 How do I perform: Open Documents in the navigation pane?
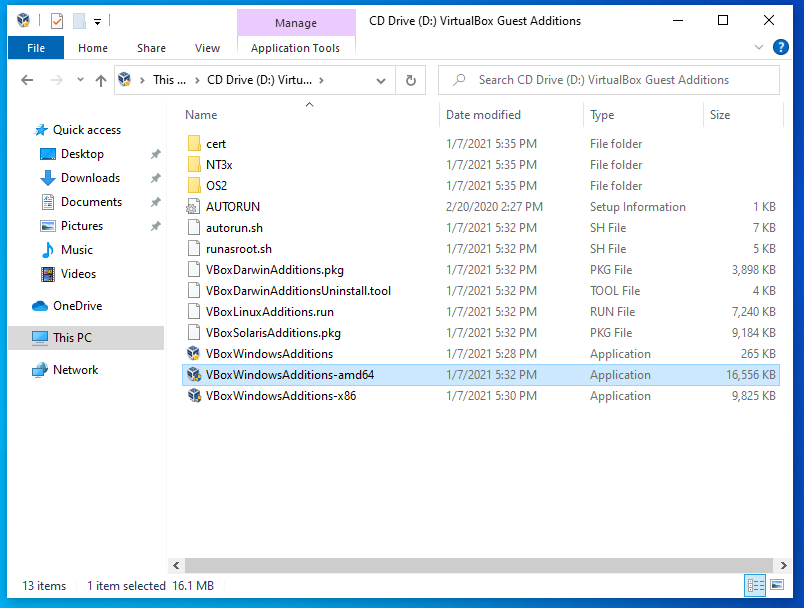[x=91, y=202]
